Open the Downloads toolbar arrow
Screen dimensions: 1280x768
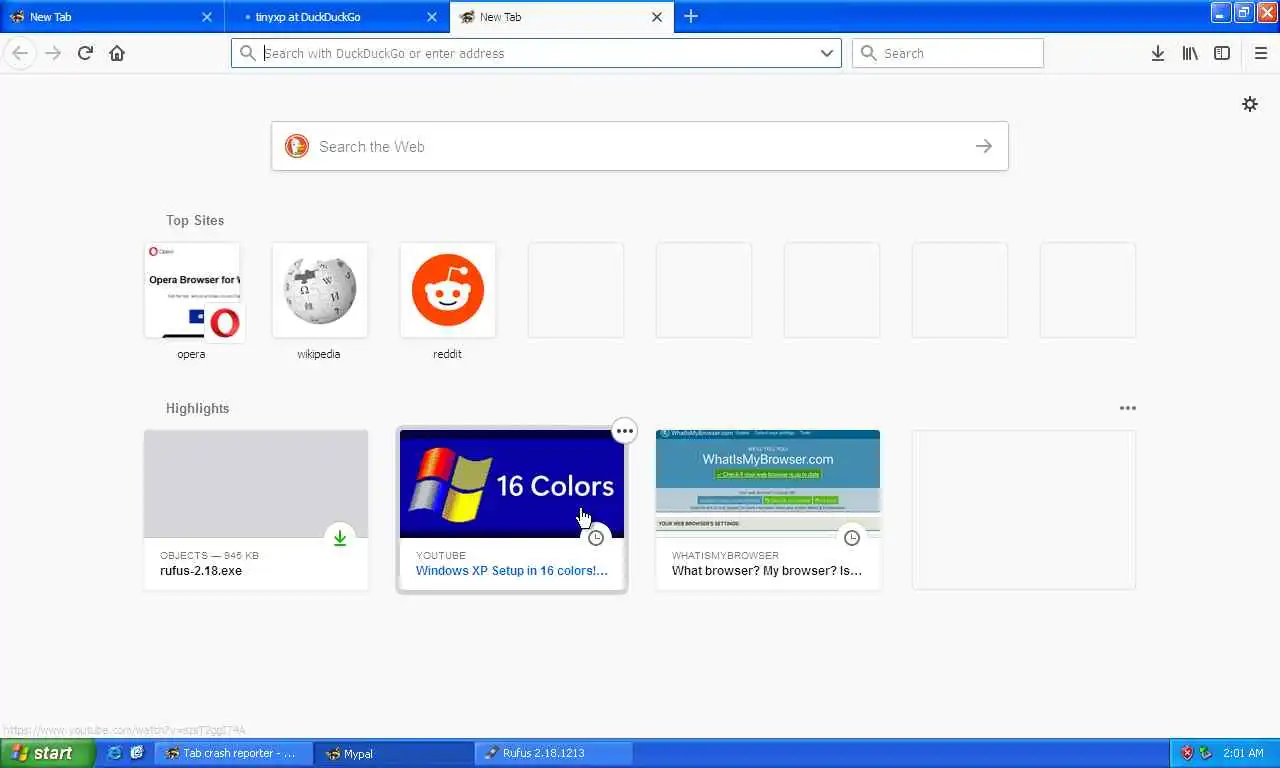[1158, 53]
